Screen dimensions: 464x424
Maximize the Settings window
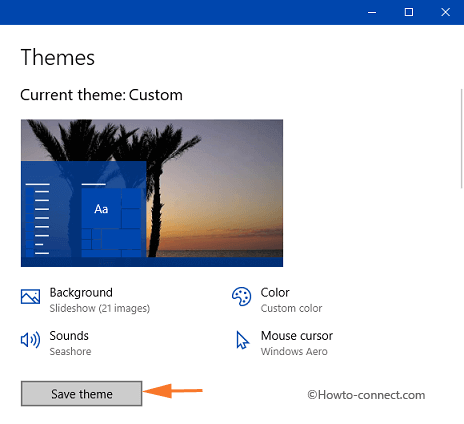409,12
